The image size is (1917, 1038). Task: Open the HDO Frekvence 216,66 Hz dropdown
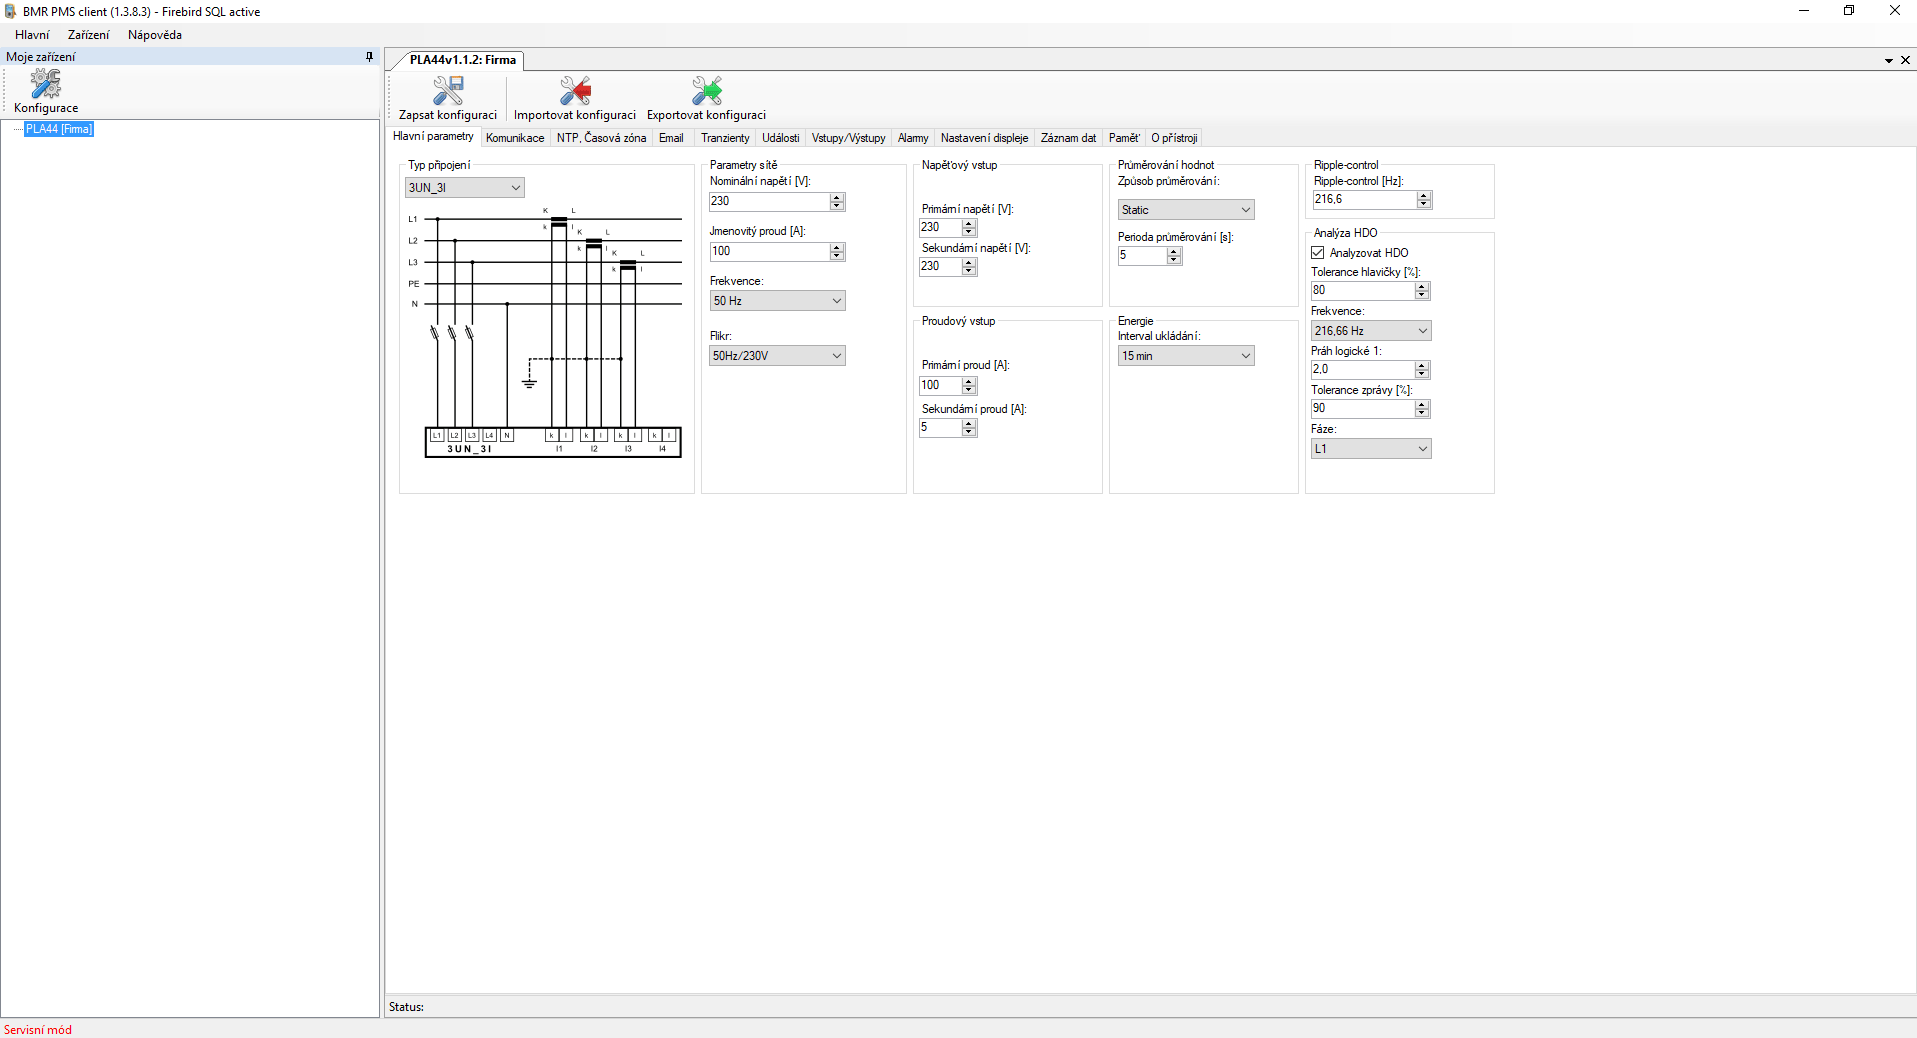point(1371,331)
